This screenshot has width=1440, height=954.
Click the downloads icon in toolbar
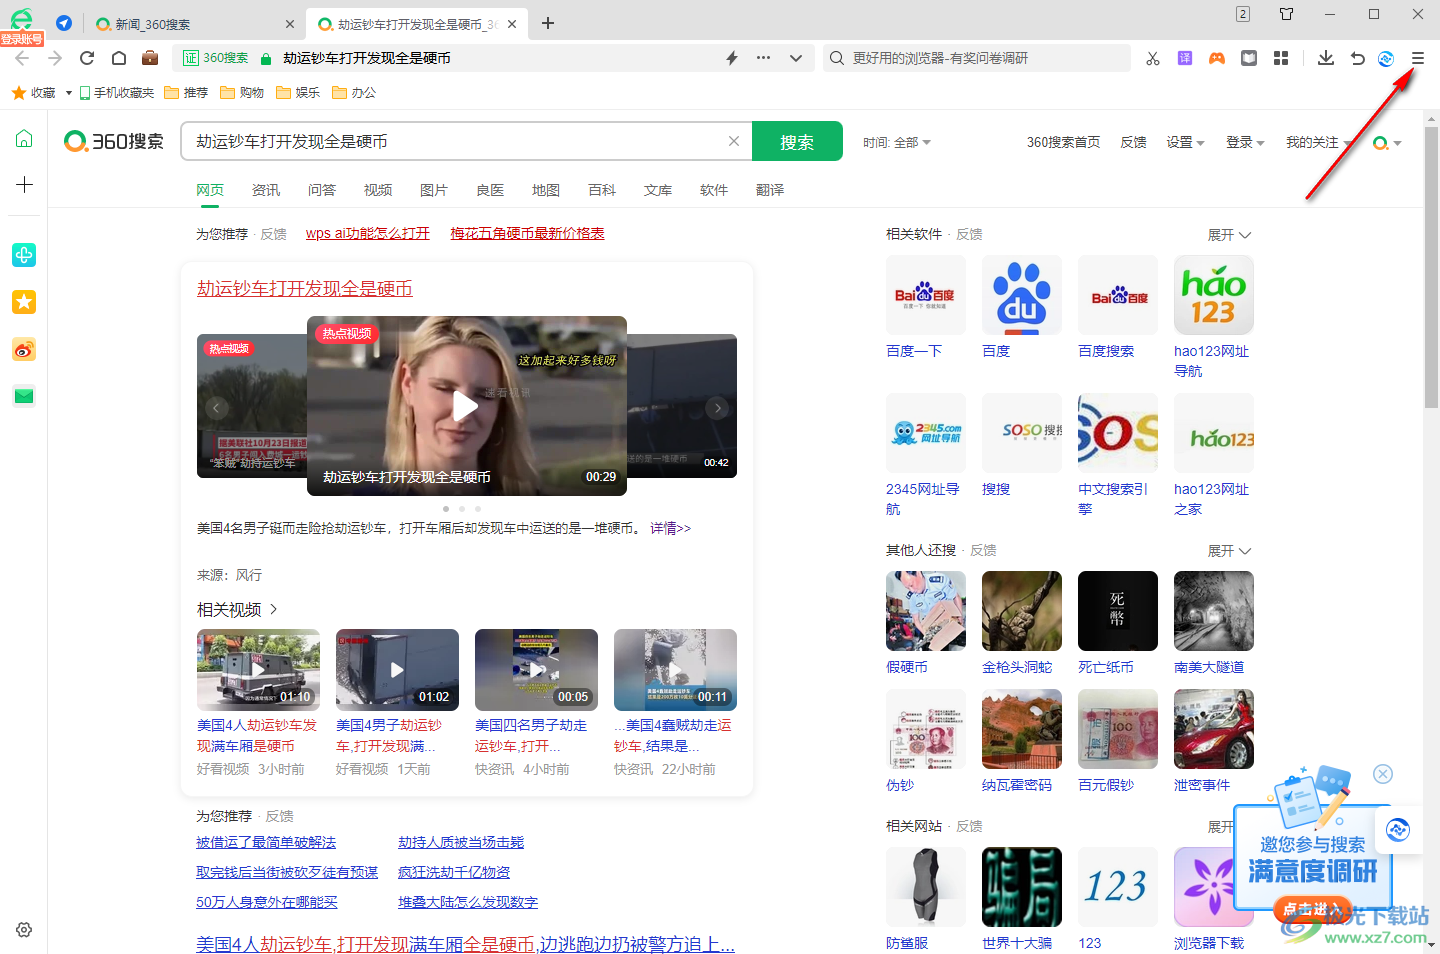(1326, 58)
